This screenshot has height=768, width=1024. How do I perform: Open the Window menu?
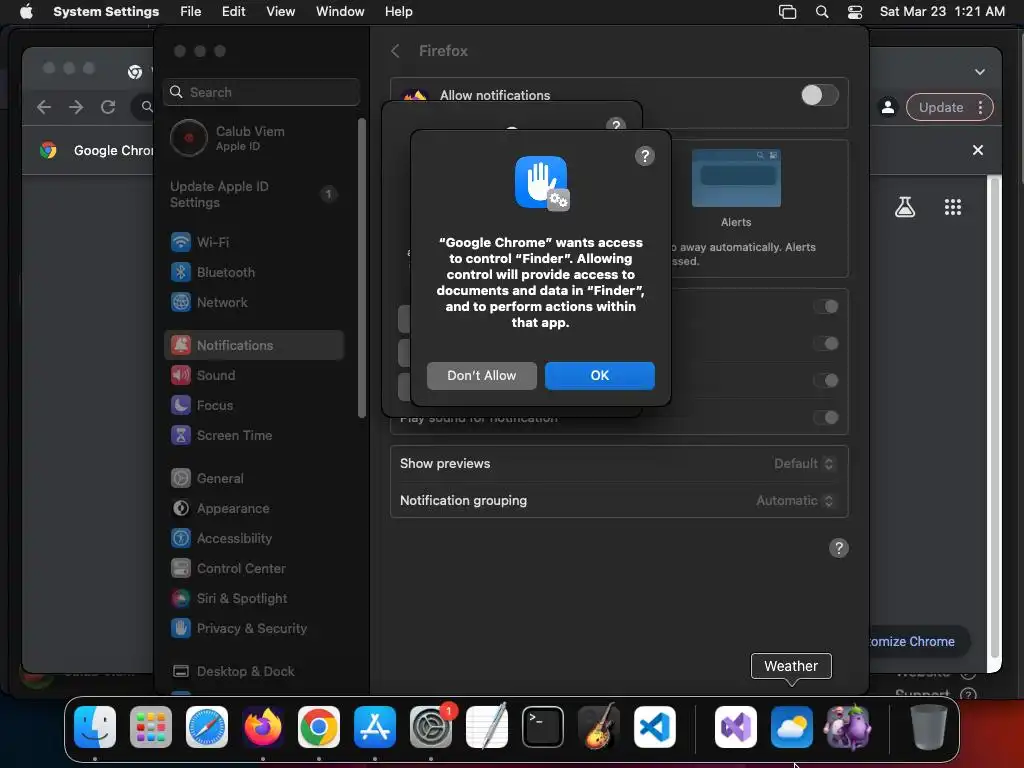click(340, 12)
